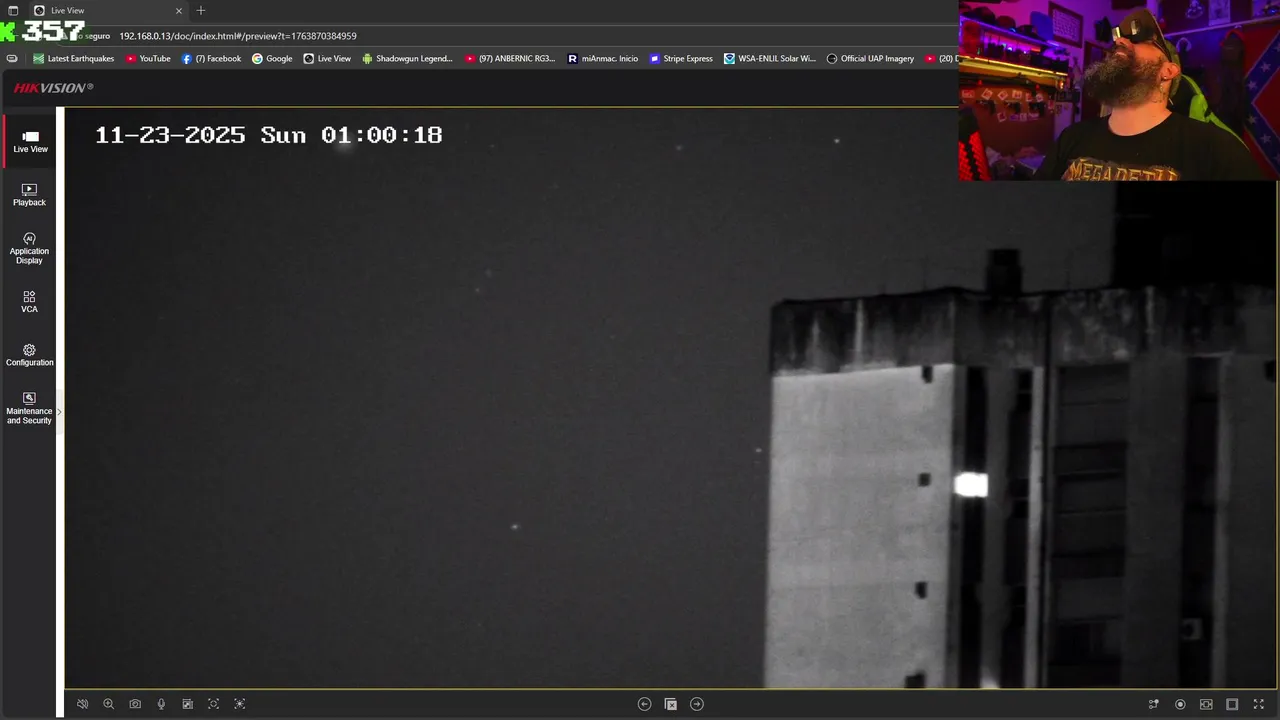
Task: Open the Playback section
Action: tap(30, 195)
